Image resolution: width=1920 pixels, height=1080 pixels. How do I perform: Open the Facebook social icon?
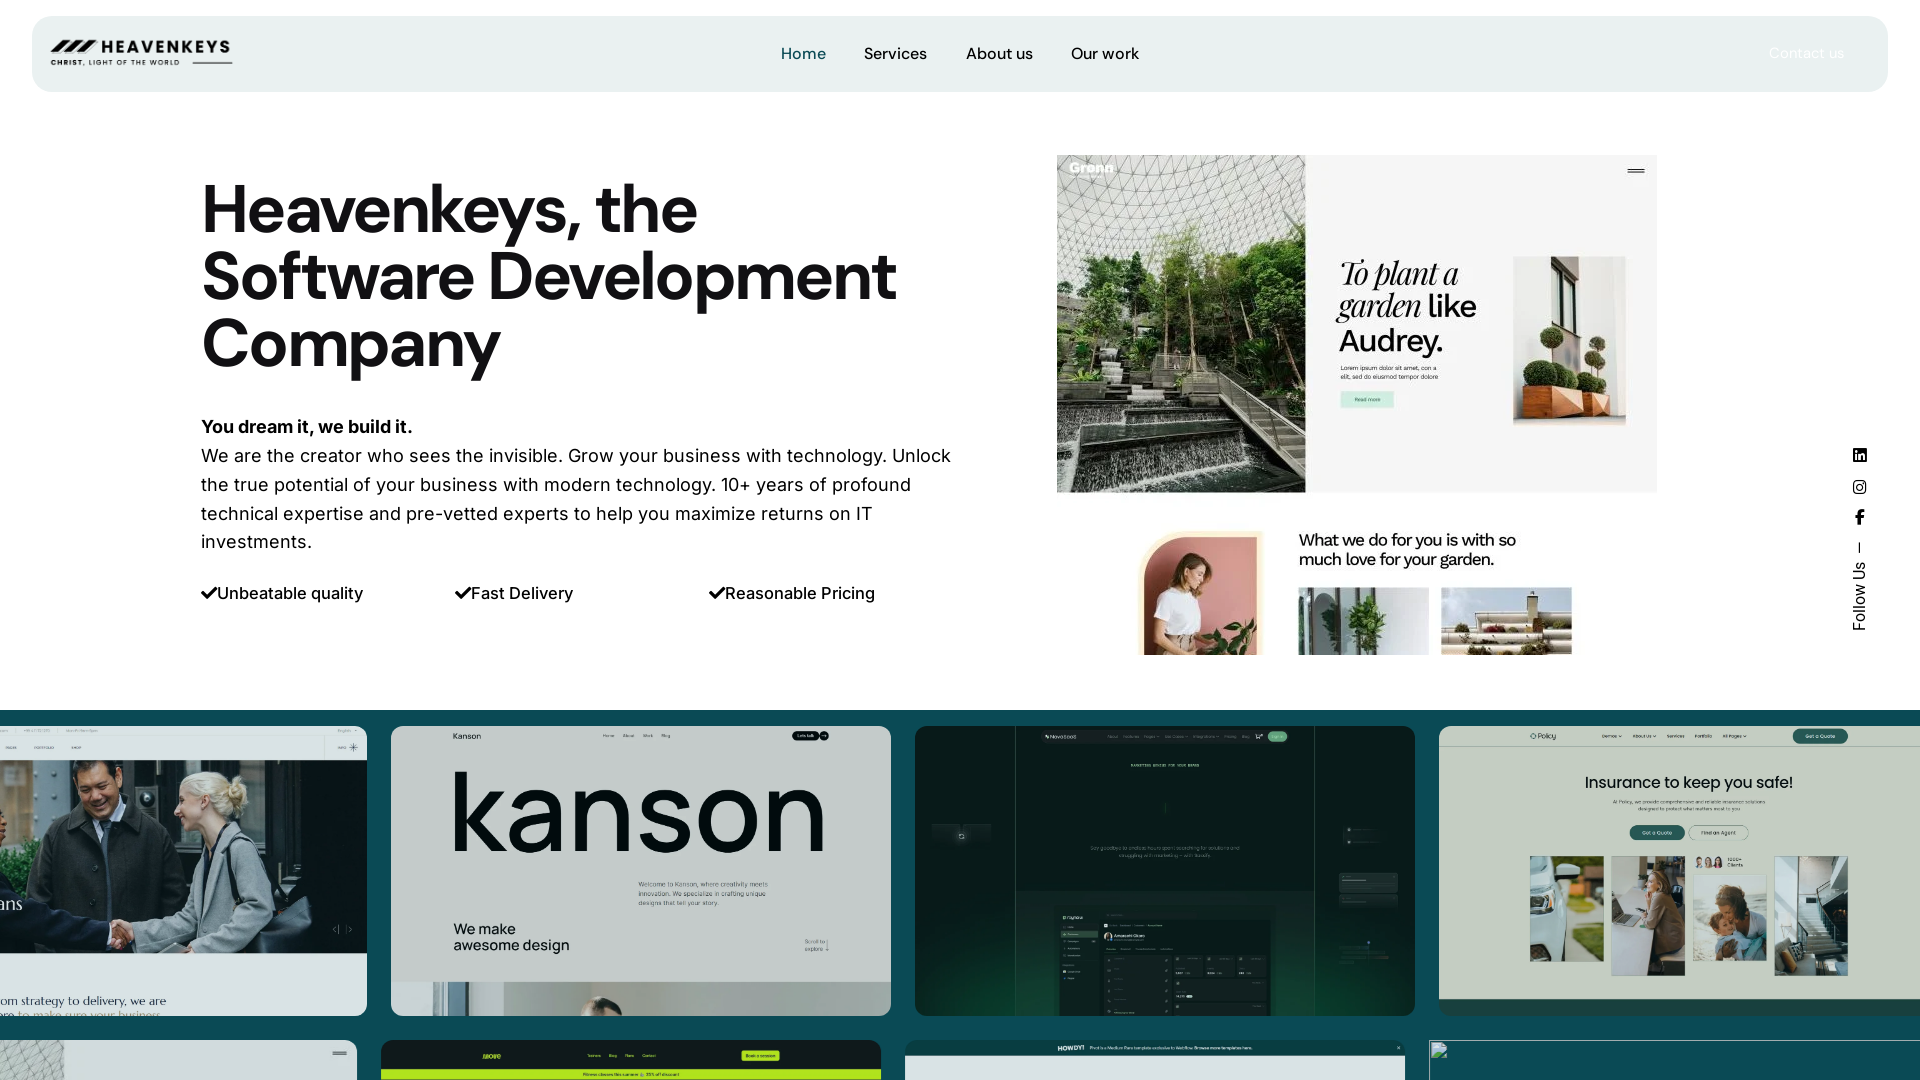click(1859, 517)
